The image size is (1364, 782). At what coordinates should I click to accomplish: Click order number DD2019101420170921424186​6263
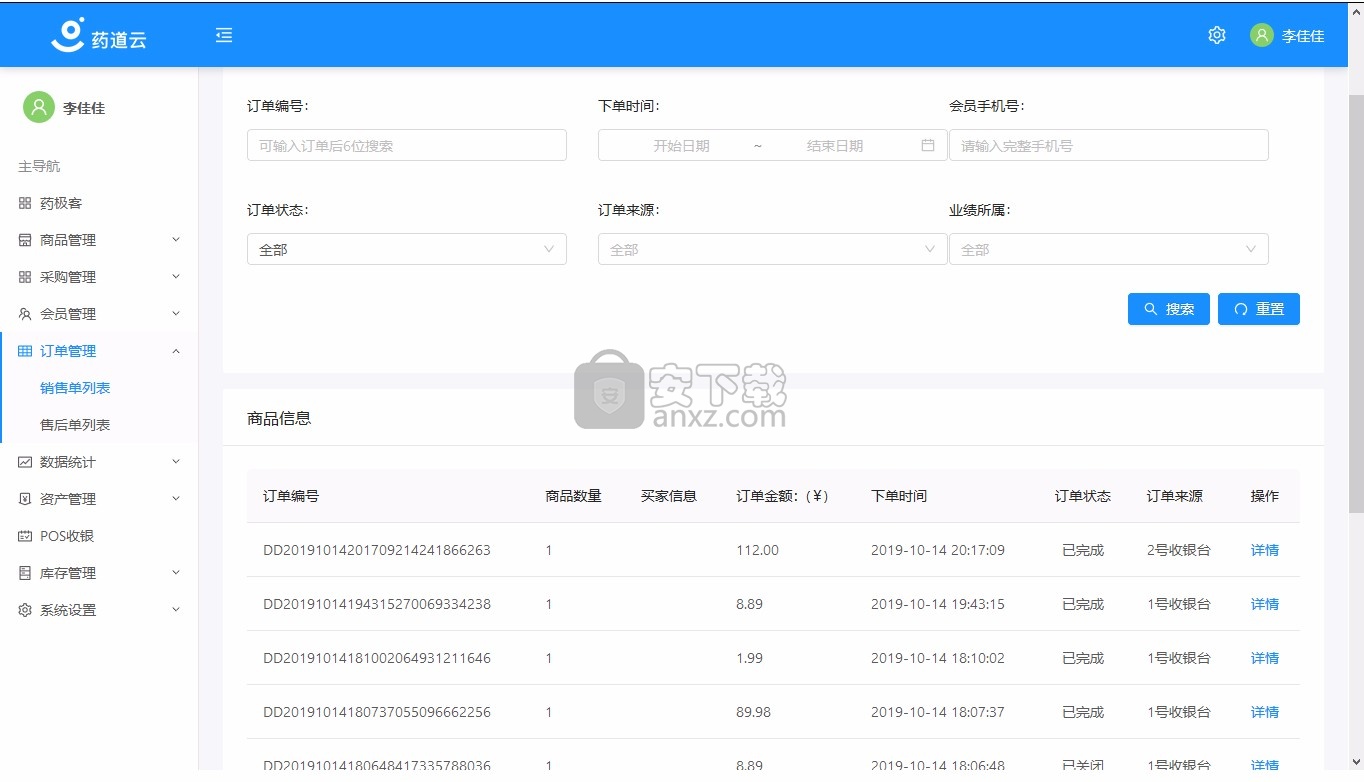(377, 550)
